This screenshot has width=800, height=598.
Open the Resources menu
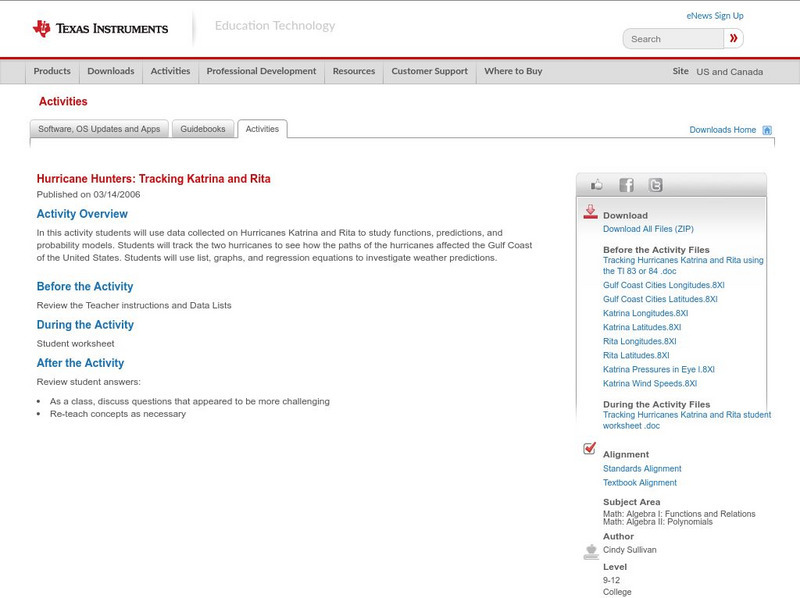coord(354,71)
